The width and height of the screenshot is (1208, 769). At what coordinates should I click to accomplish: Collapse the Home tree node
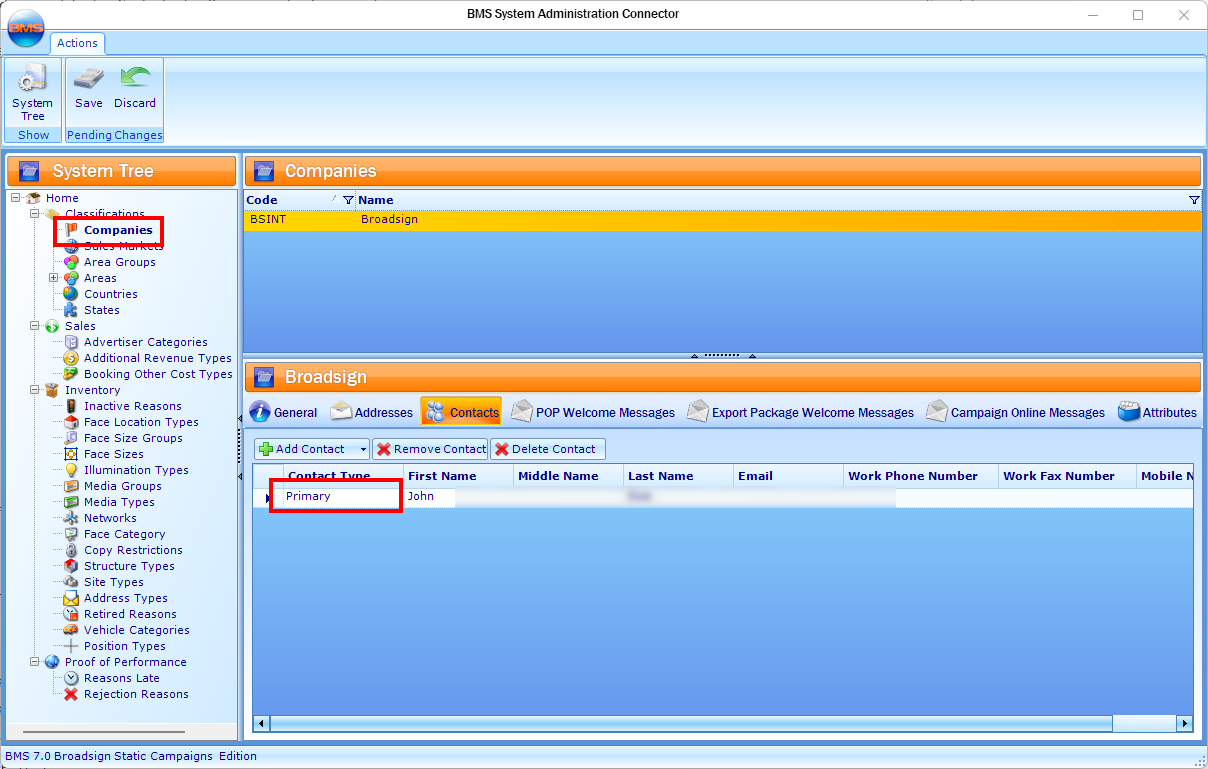[x=16, y=198]
